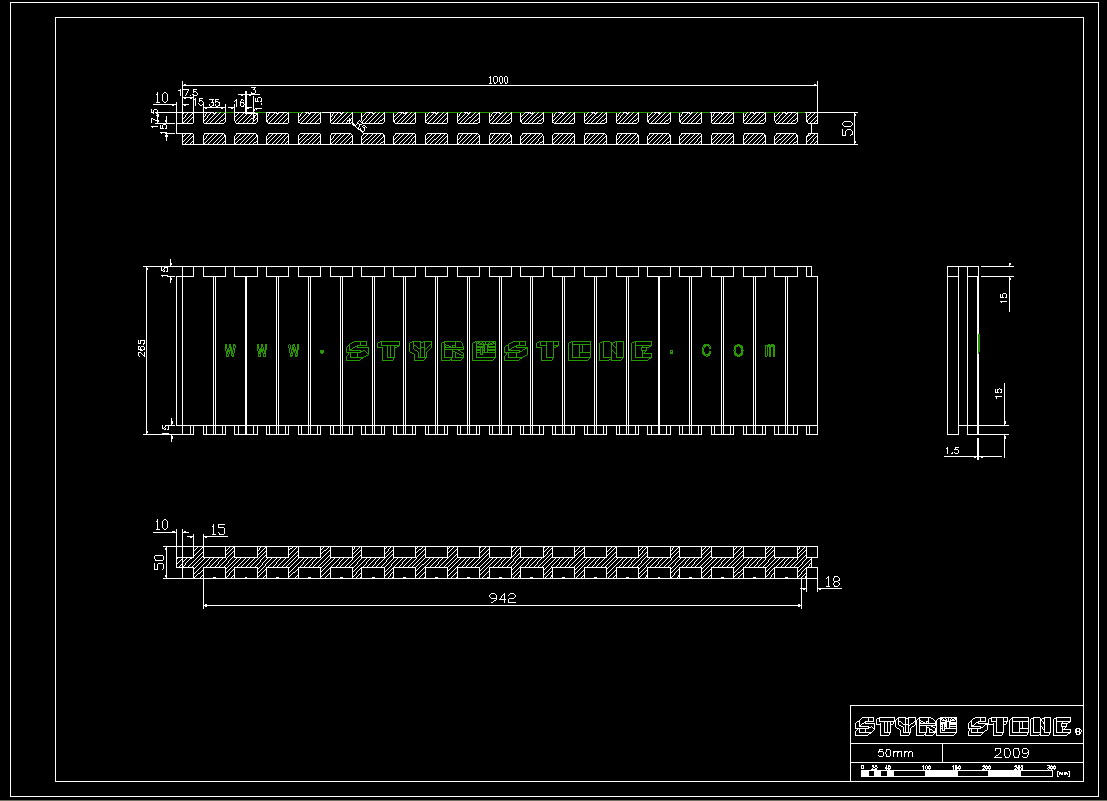Click the 1000 dimension label

498,80
